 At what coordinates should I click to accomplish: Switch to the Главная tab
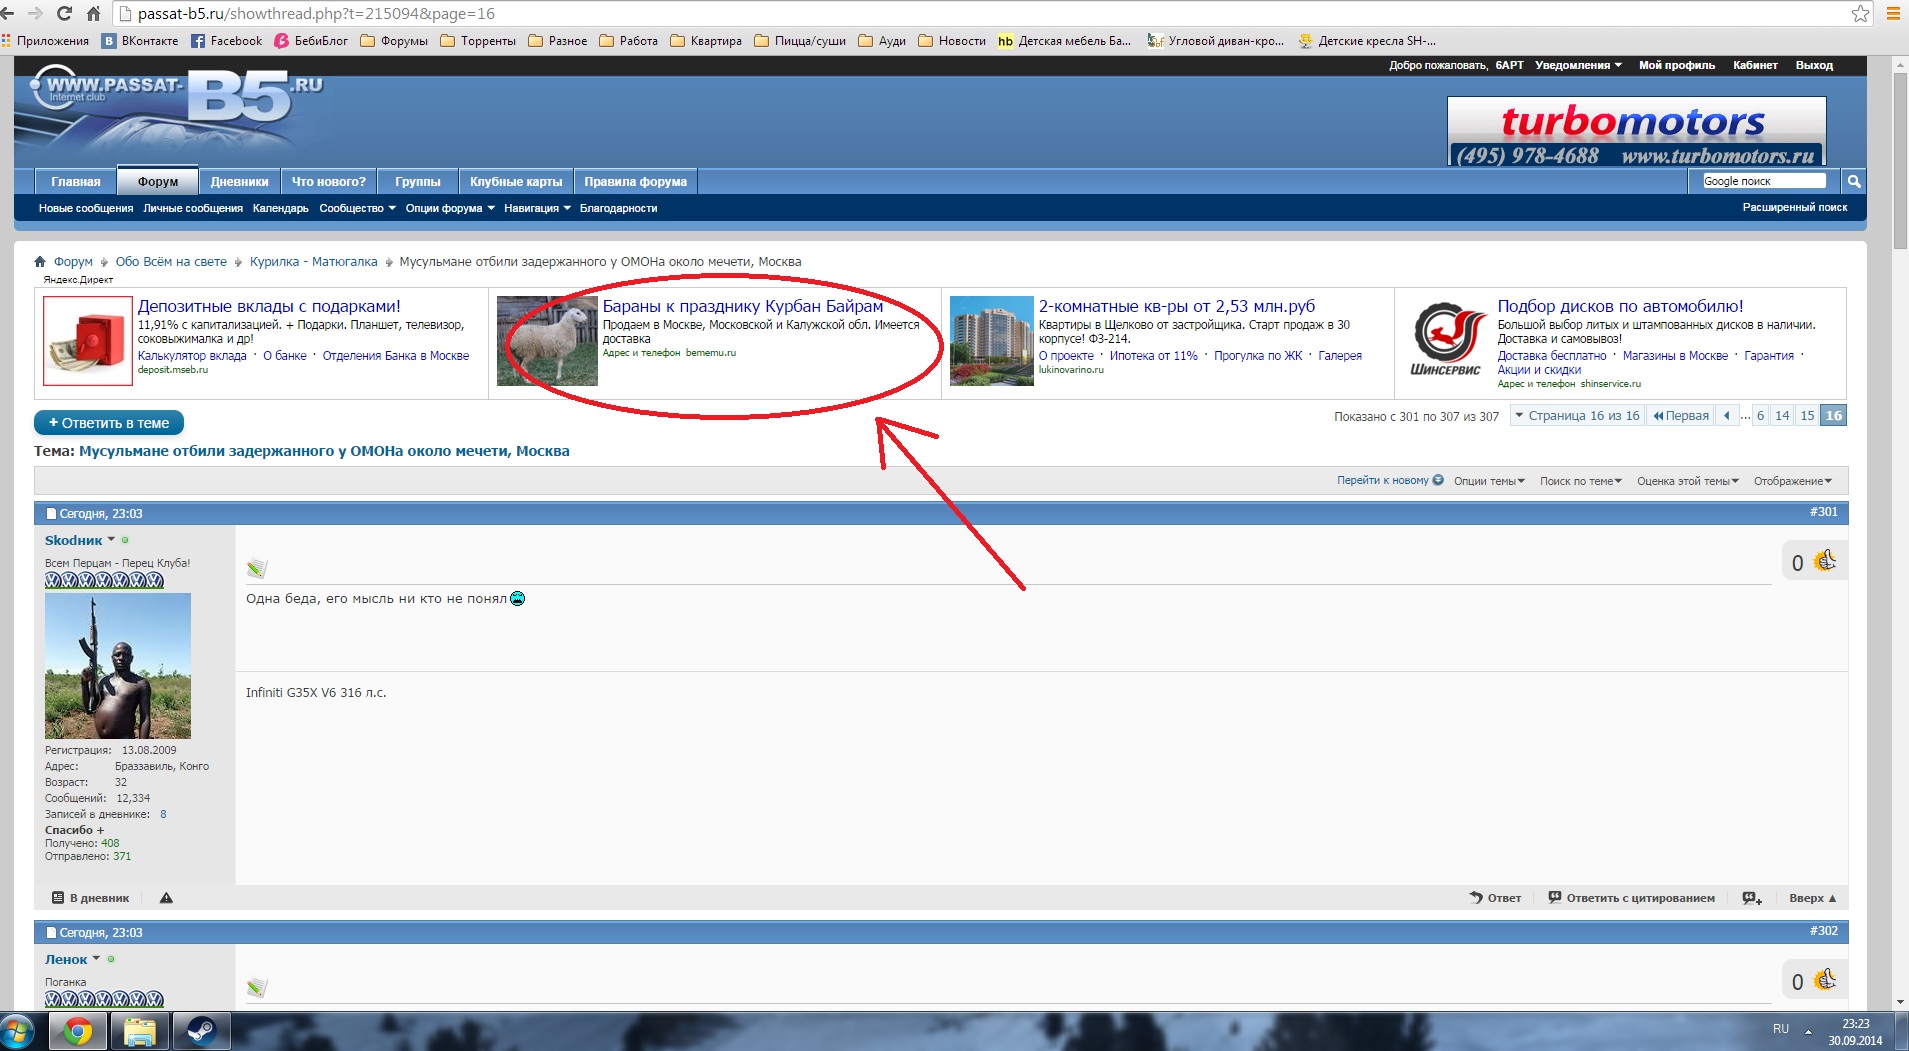pos(76,181)
